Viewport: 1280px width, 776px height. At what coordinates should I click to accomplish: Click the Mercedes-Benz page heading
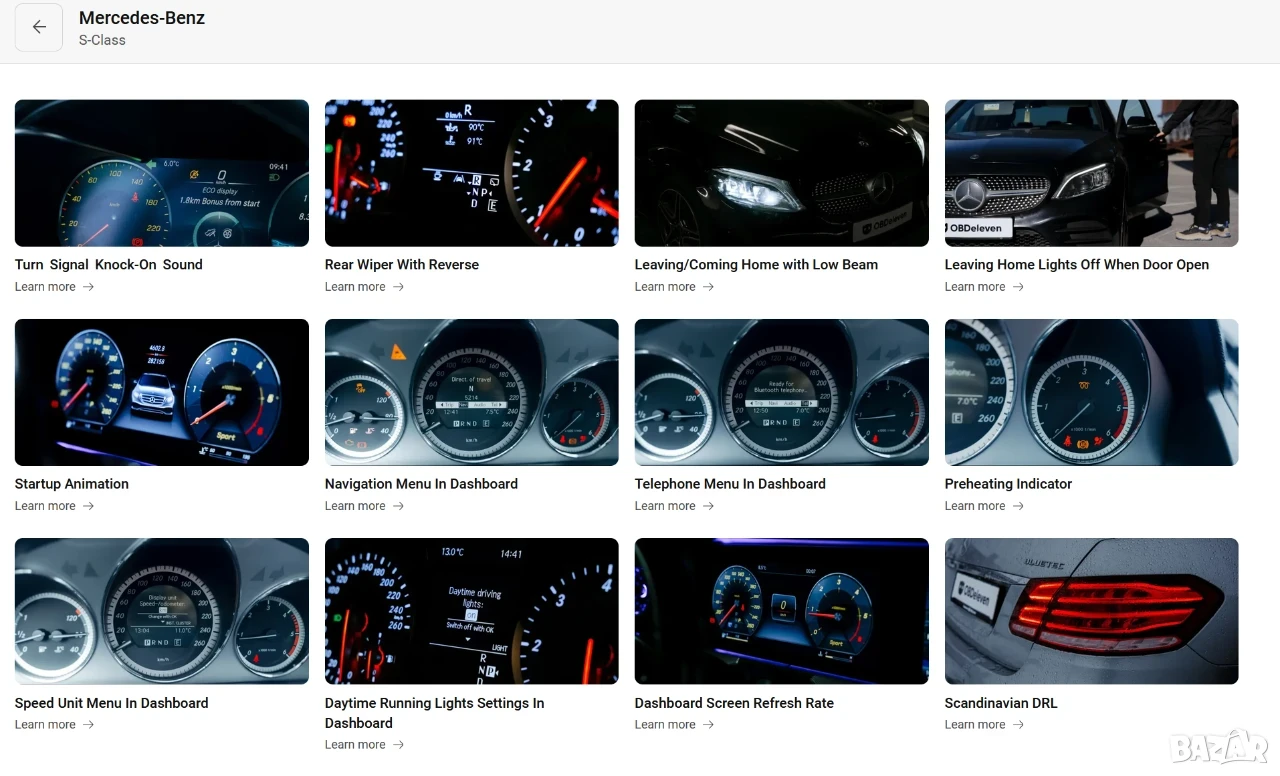[142, 18]
